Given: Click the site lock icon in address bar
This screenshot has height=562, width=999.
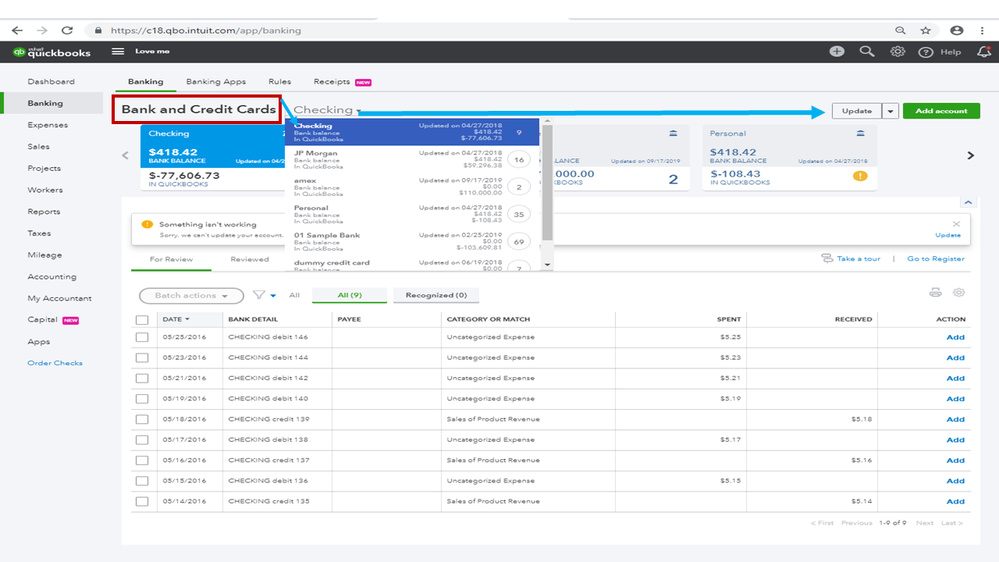Looking at the screenshot, I should pos(98,31).
